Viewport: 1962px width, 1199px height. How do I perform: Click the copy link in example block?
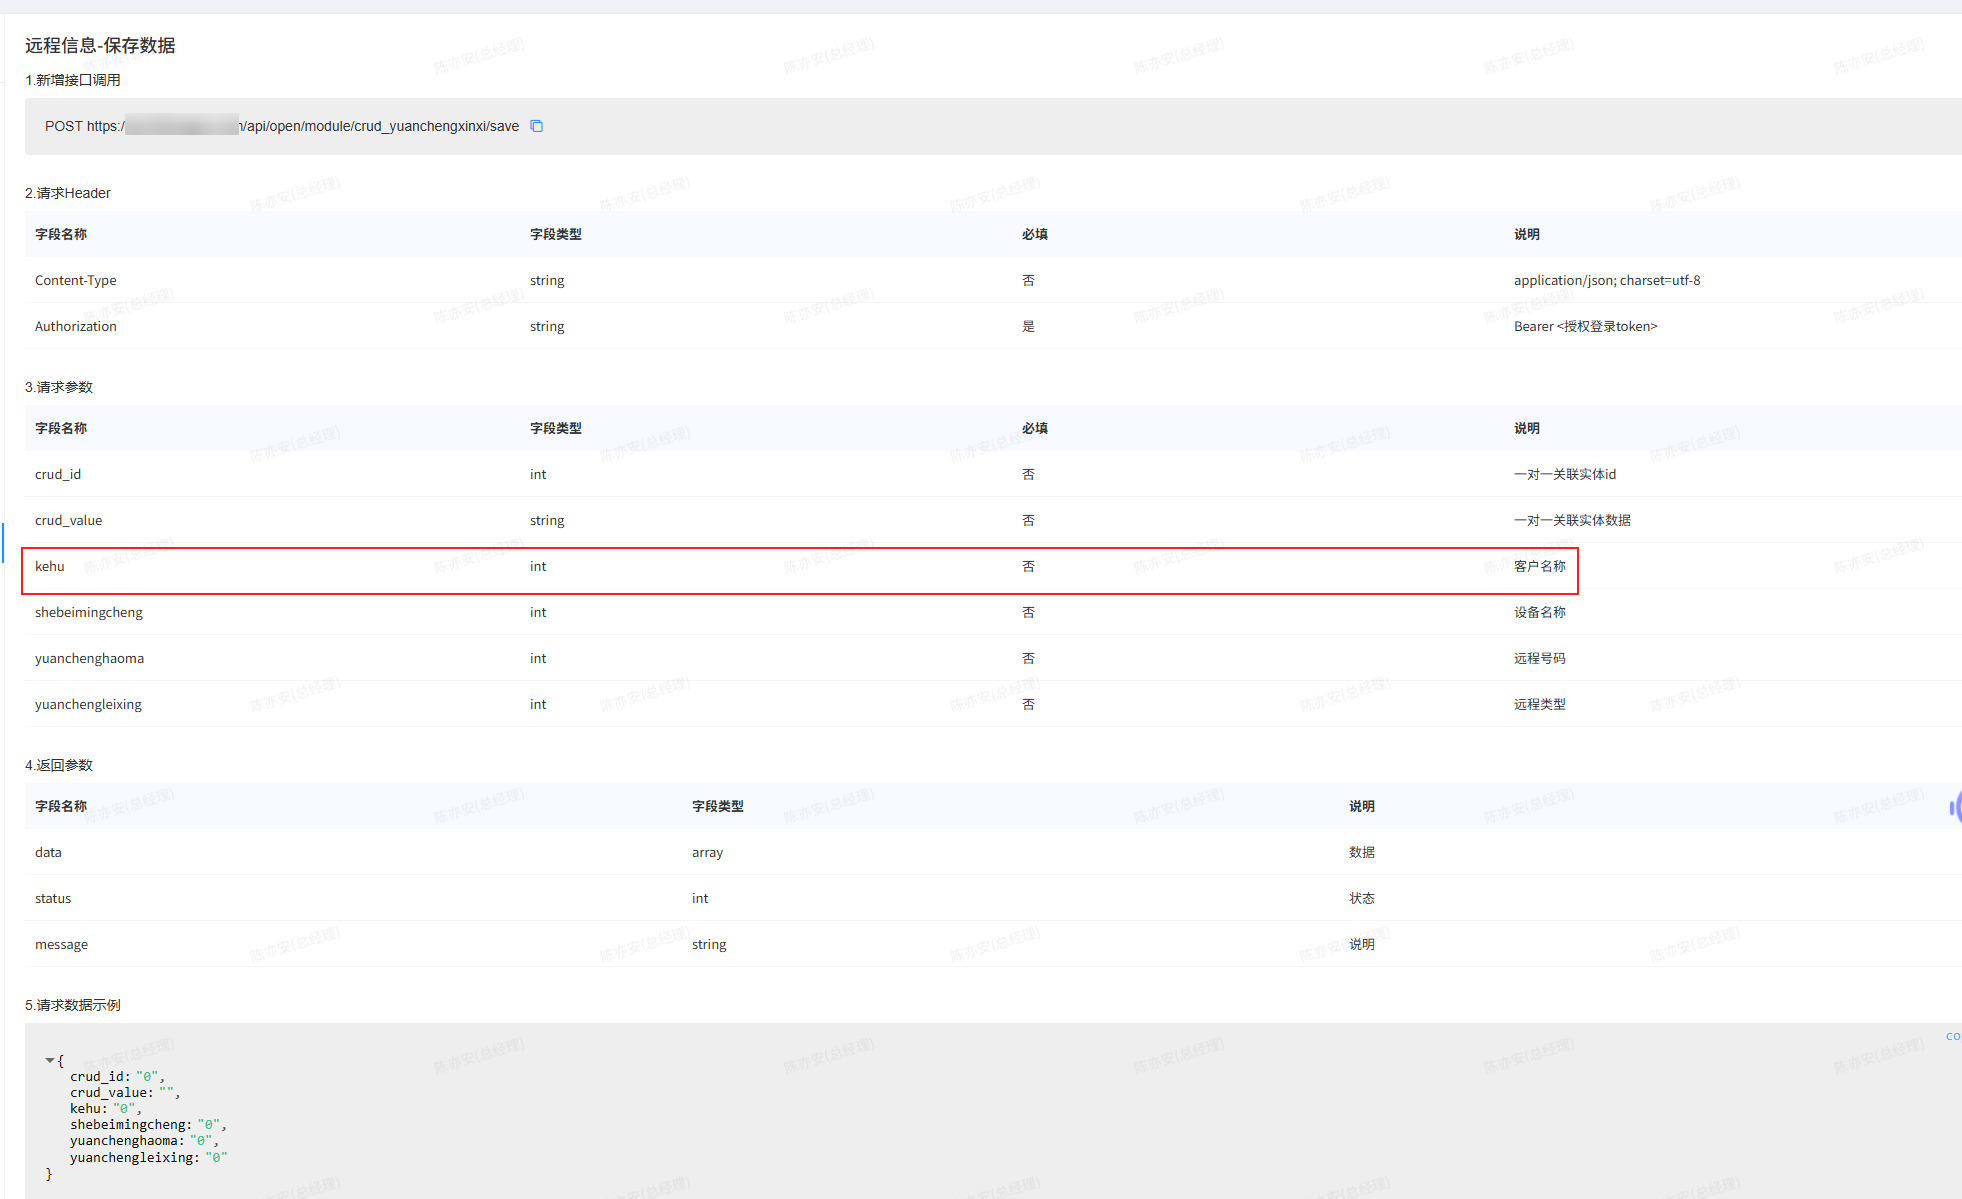coord(1953,1036)
